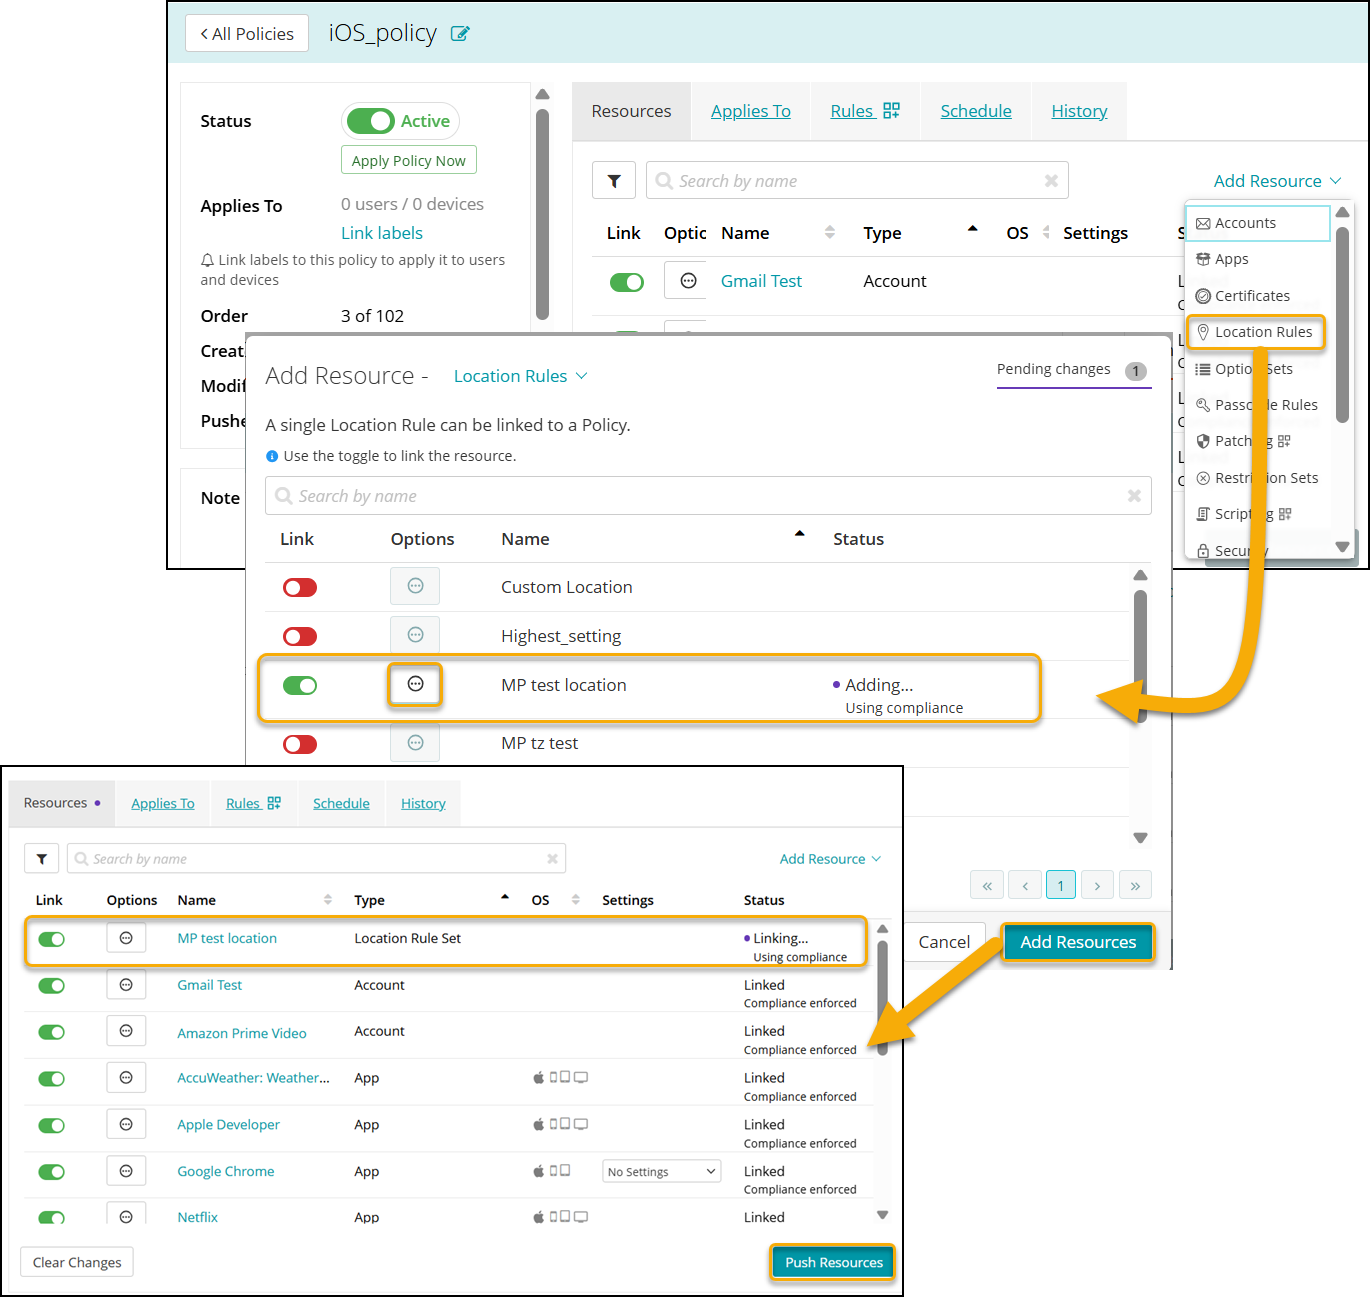Go to the last page of results
Image resolution: width=1370 pixels, height=1297 pixels.
click(1135, 885)
